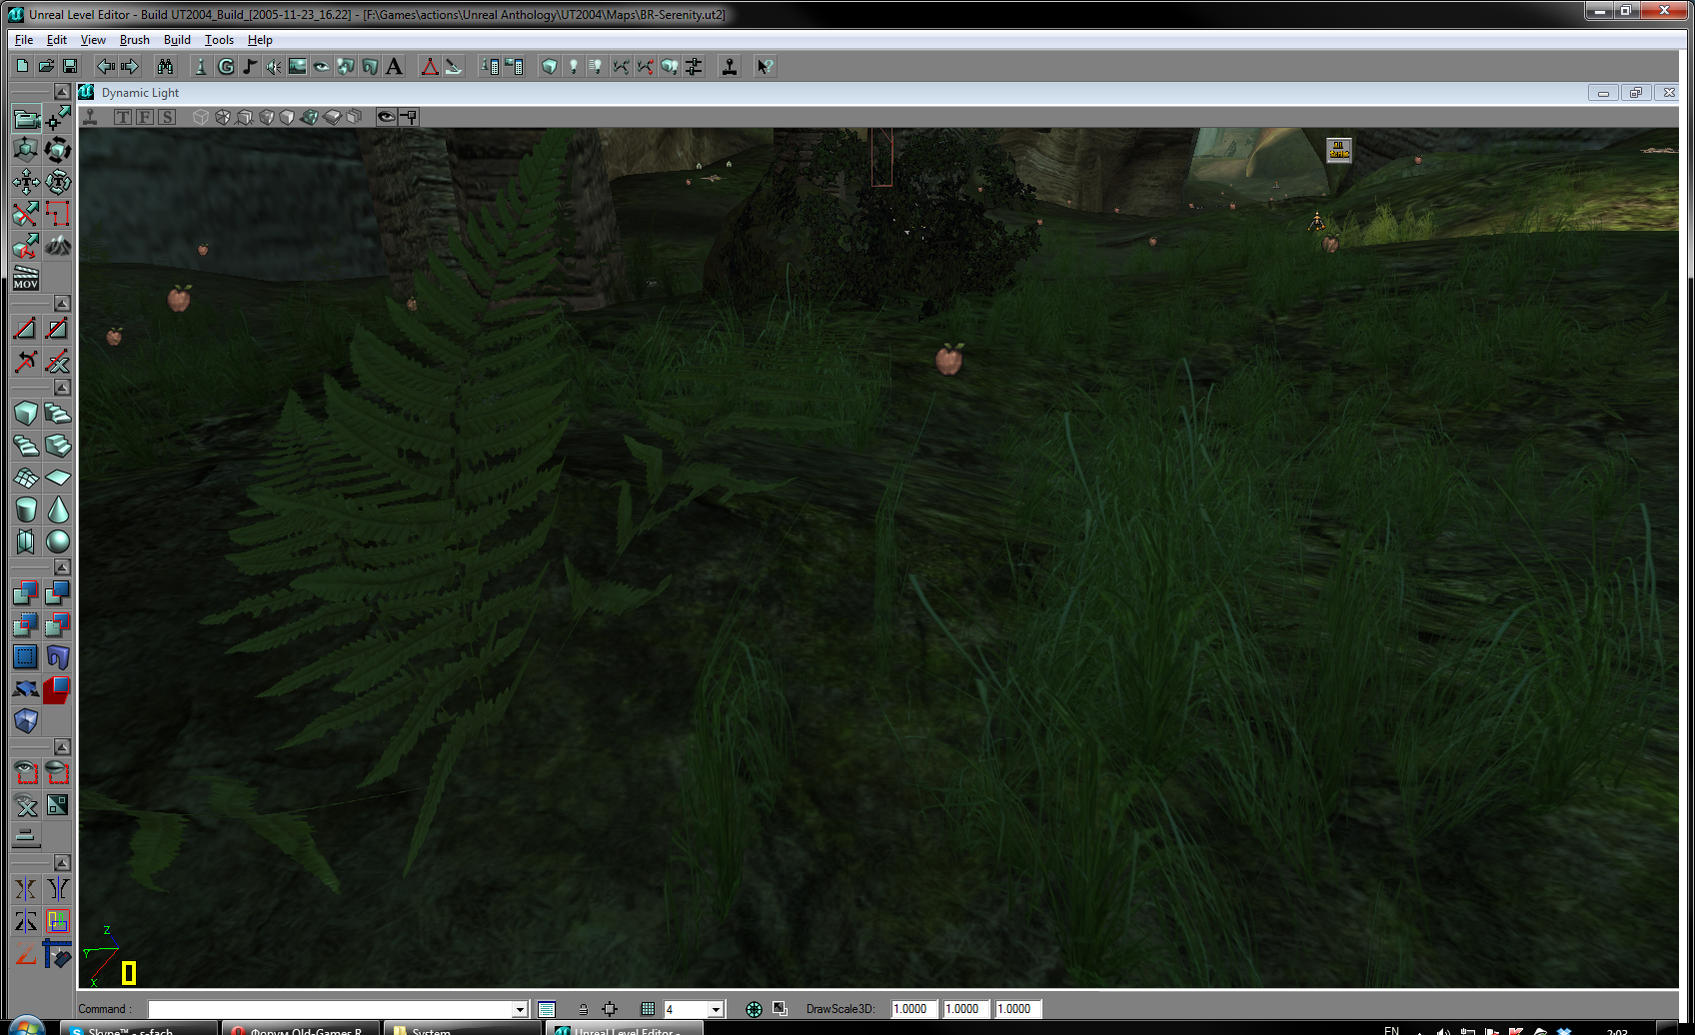The image size is (1695, 1035).
Task: Activate the Brush Rotate tool
Action: (x=58, y=150)
